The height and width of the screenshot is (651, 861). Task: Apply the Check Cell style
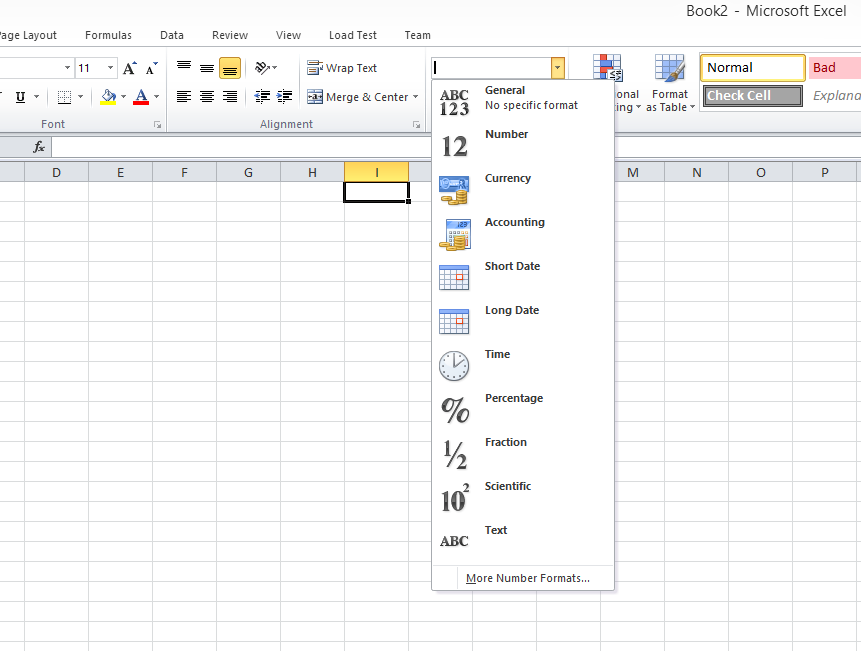(x=752, y=96)
